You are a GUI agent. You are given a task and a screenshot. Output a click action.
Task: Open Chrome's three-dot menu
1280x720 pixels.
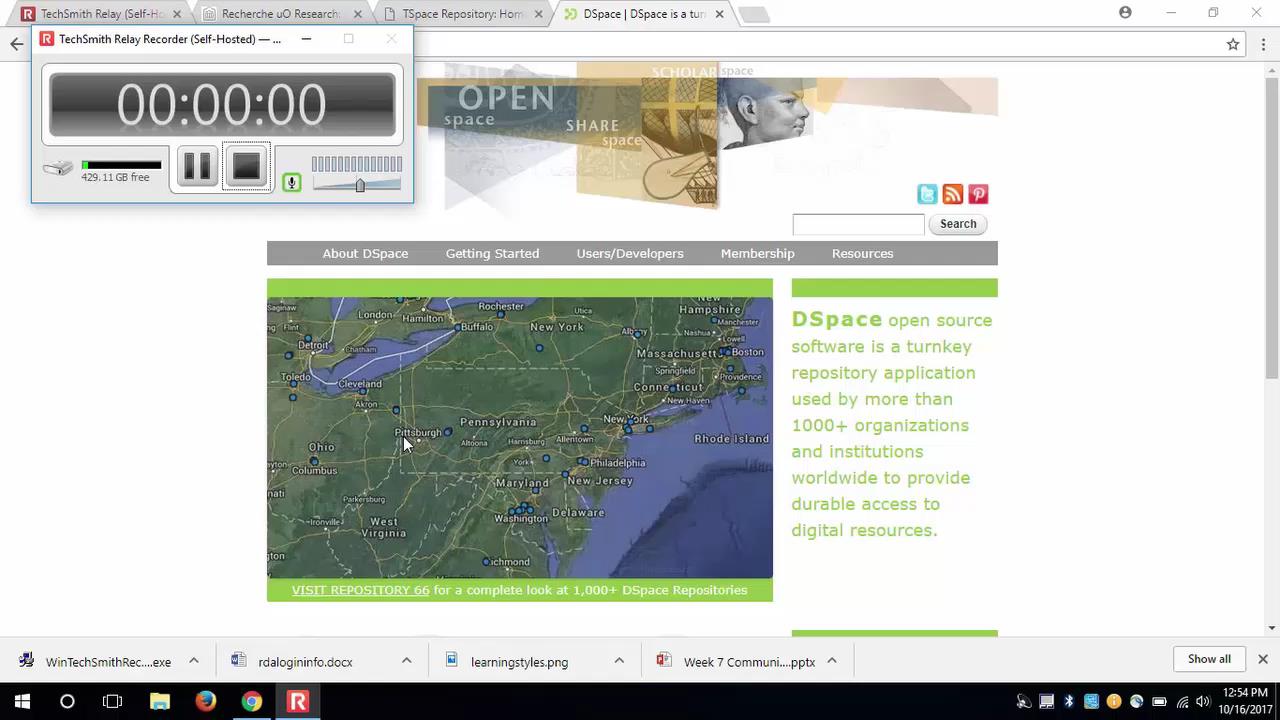click(x=1263, y=45)
